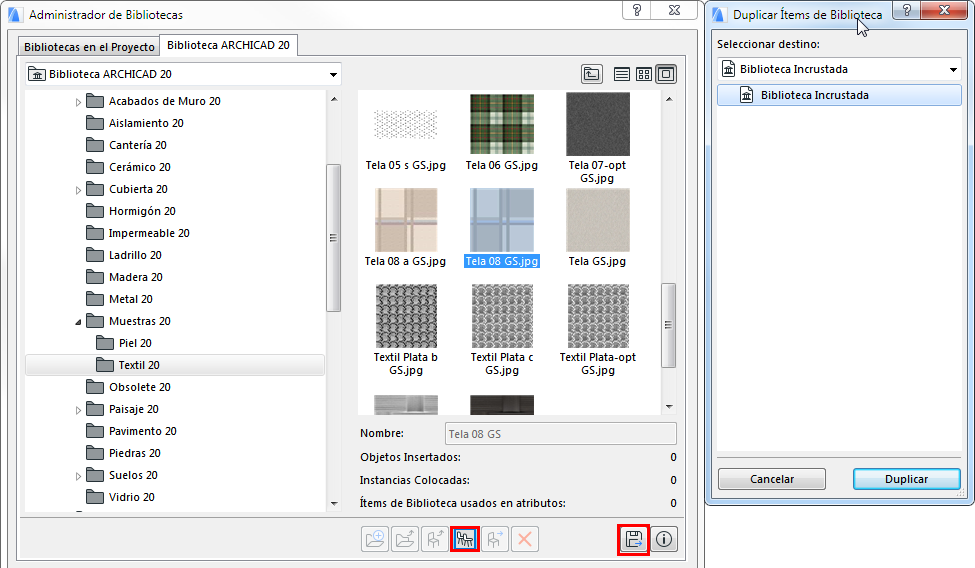This screenshot has height=568, width=975.
Task: Open the information button with the i icon
Action: [x=664, y=539]
